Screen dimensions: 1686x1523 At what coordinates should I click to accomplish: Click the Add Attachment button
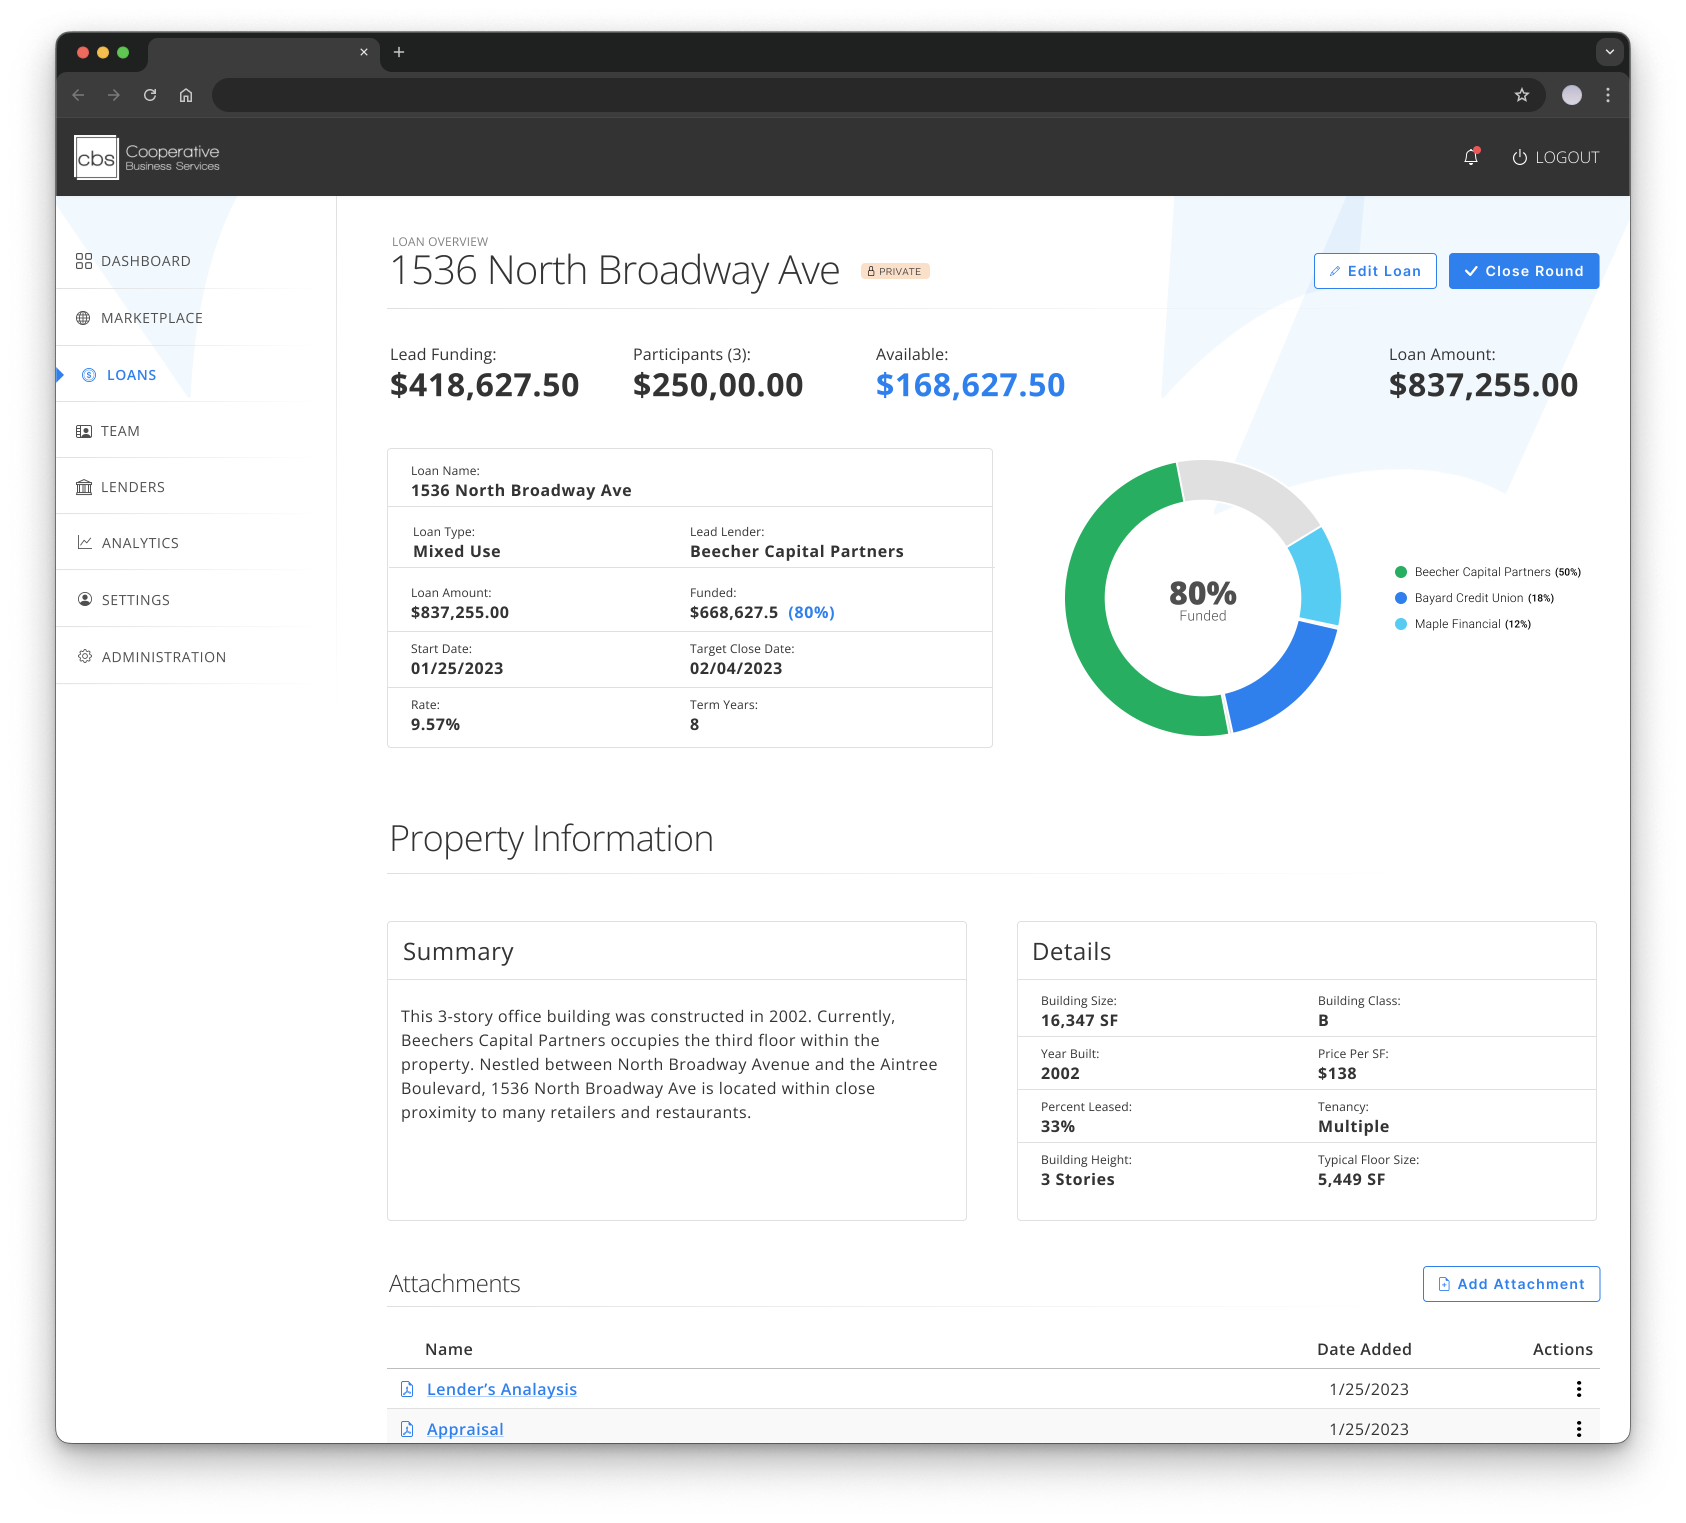(x=1511, y=1284)
